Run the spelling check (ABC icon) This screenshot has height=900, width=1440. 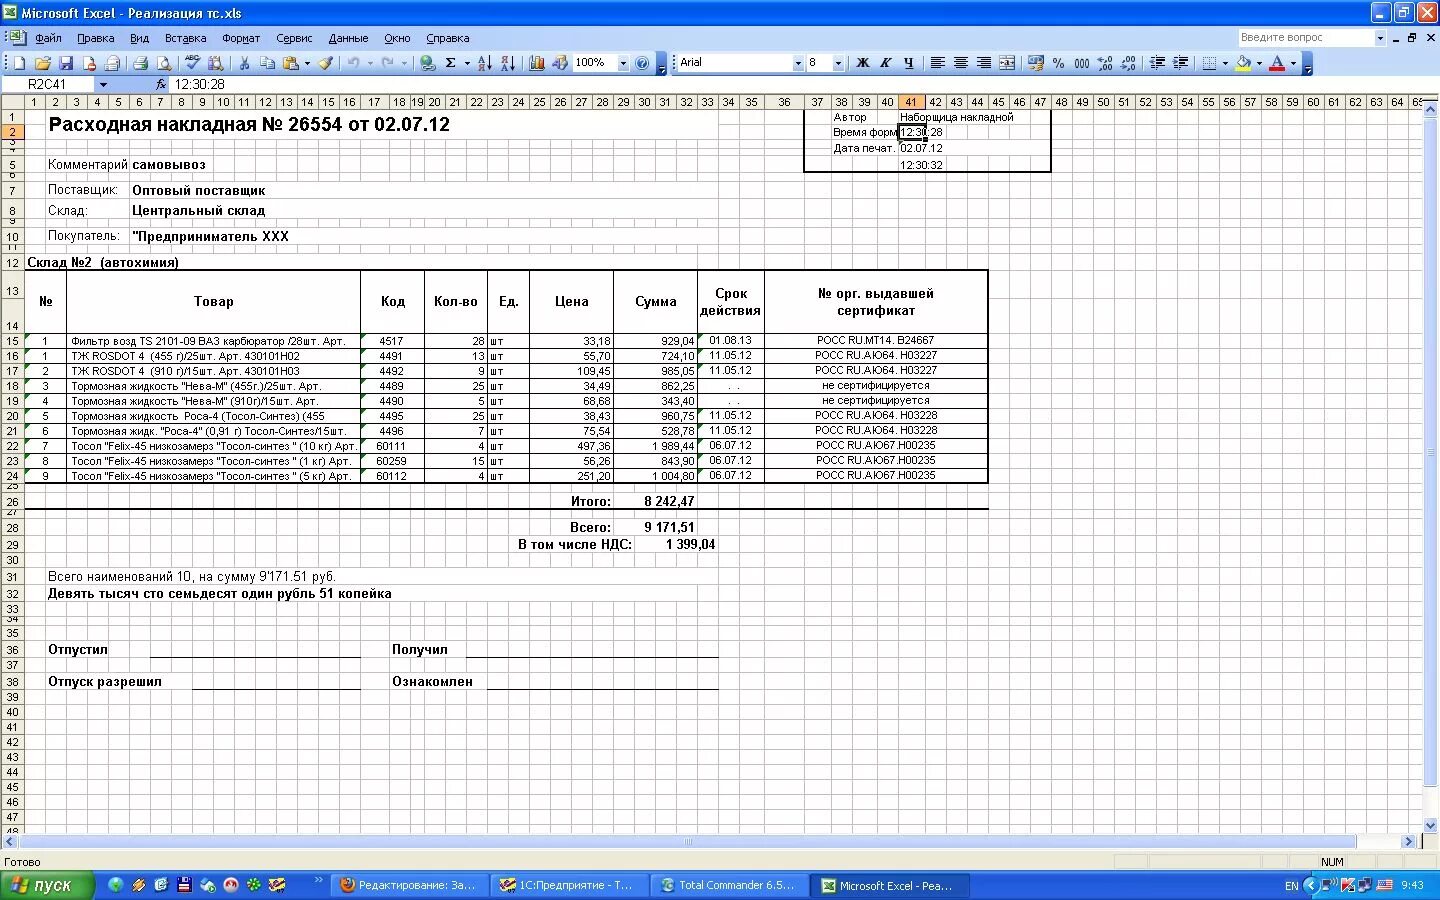coord(192,63)
